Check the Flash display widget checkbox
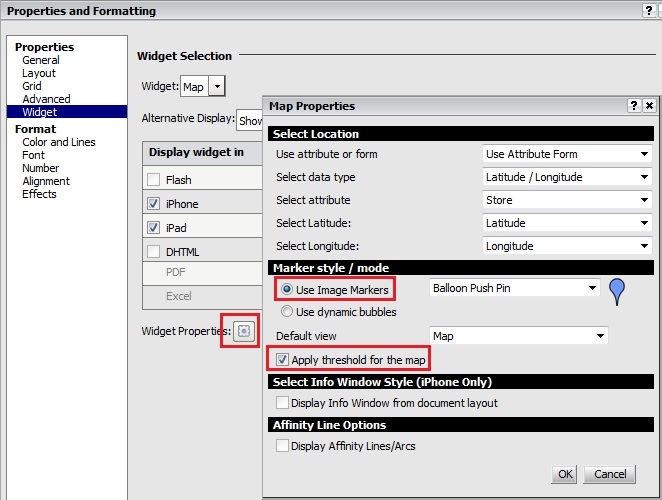The height and width of the screenshot is (500, 662). point(153,180)
